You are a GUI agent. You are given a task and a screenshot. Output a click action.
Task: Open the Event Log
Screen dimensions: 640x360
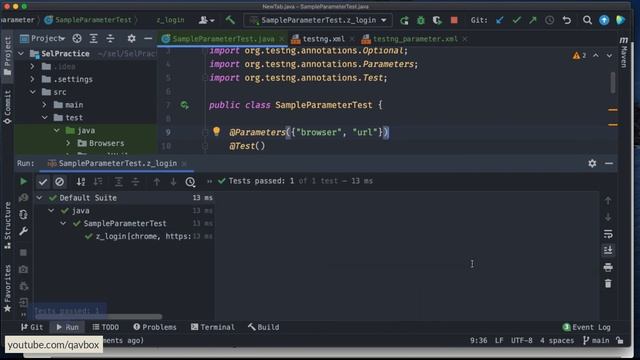(587, 327)
